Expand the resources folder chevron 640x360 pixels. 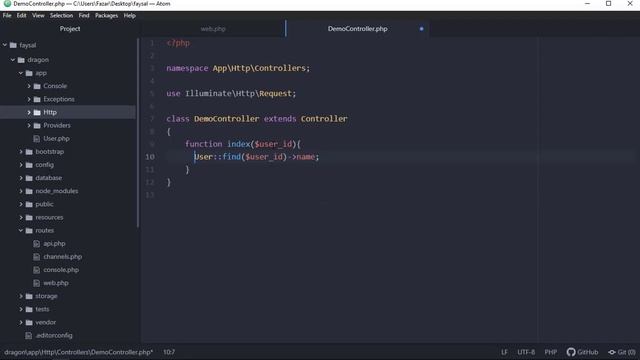(21, 217)
